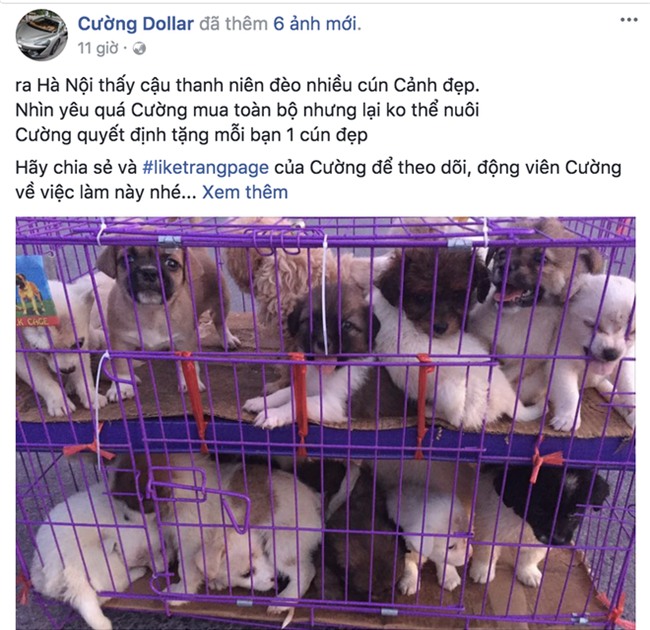Click the post line starting "ra Hà Nội thấy"
650x630 pixels.
(247, 85)
